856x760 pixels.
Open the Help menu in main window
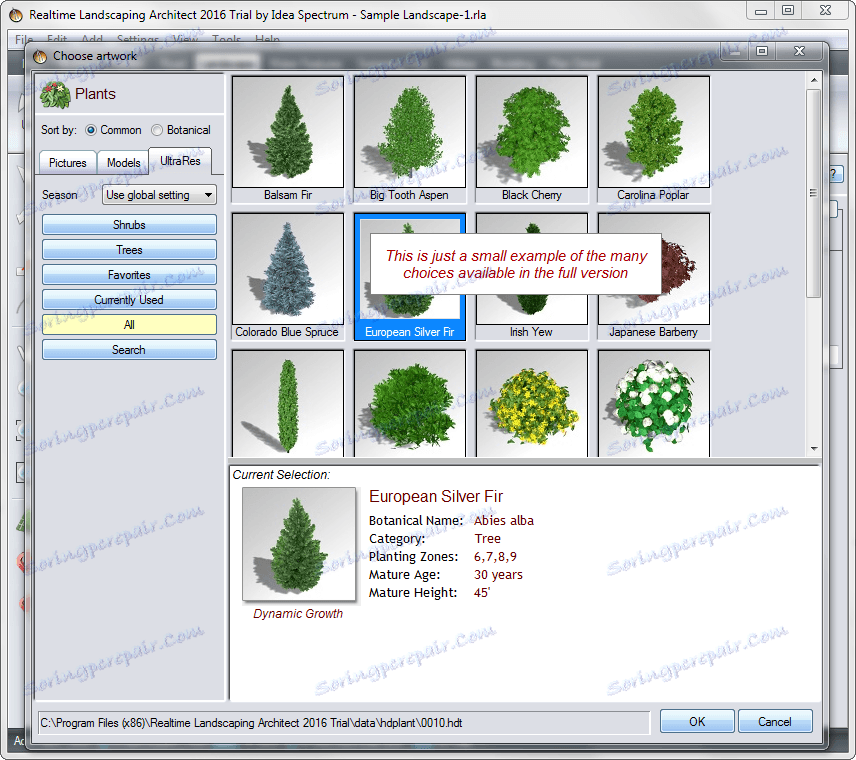268,39
